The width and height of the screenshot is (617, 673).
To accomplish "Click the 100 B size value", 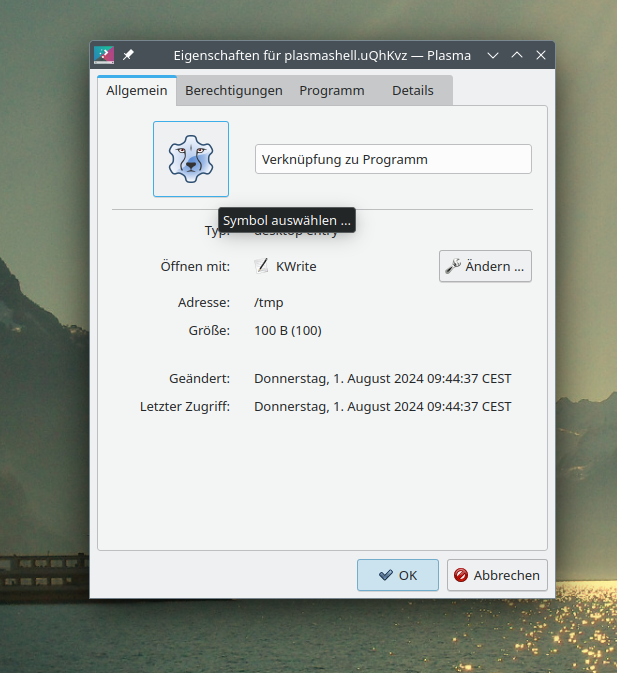I will (287, 330).
